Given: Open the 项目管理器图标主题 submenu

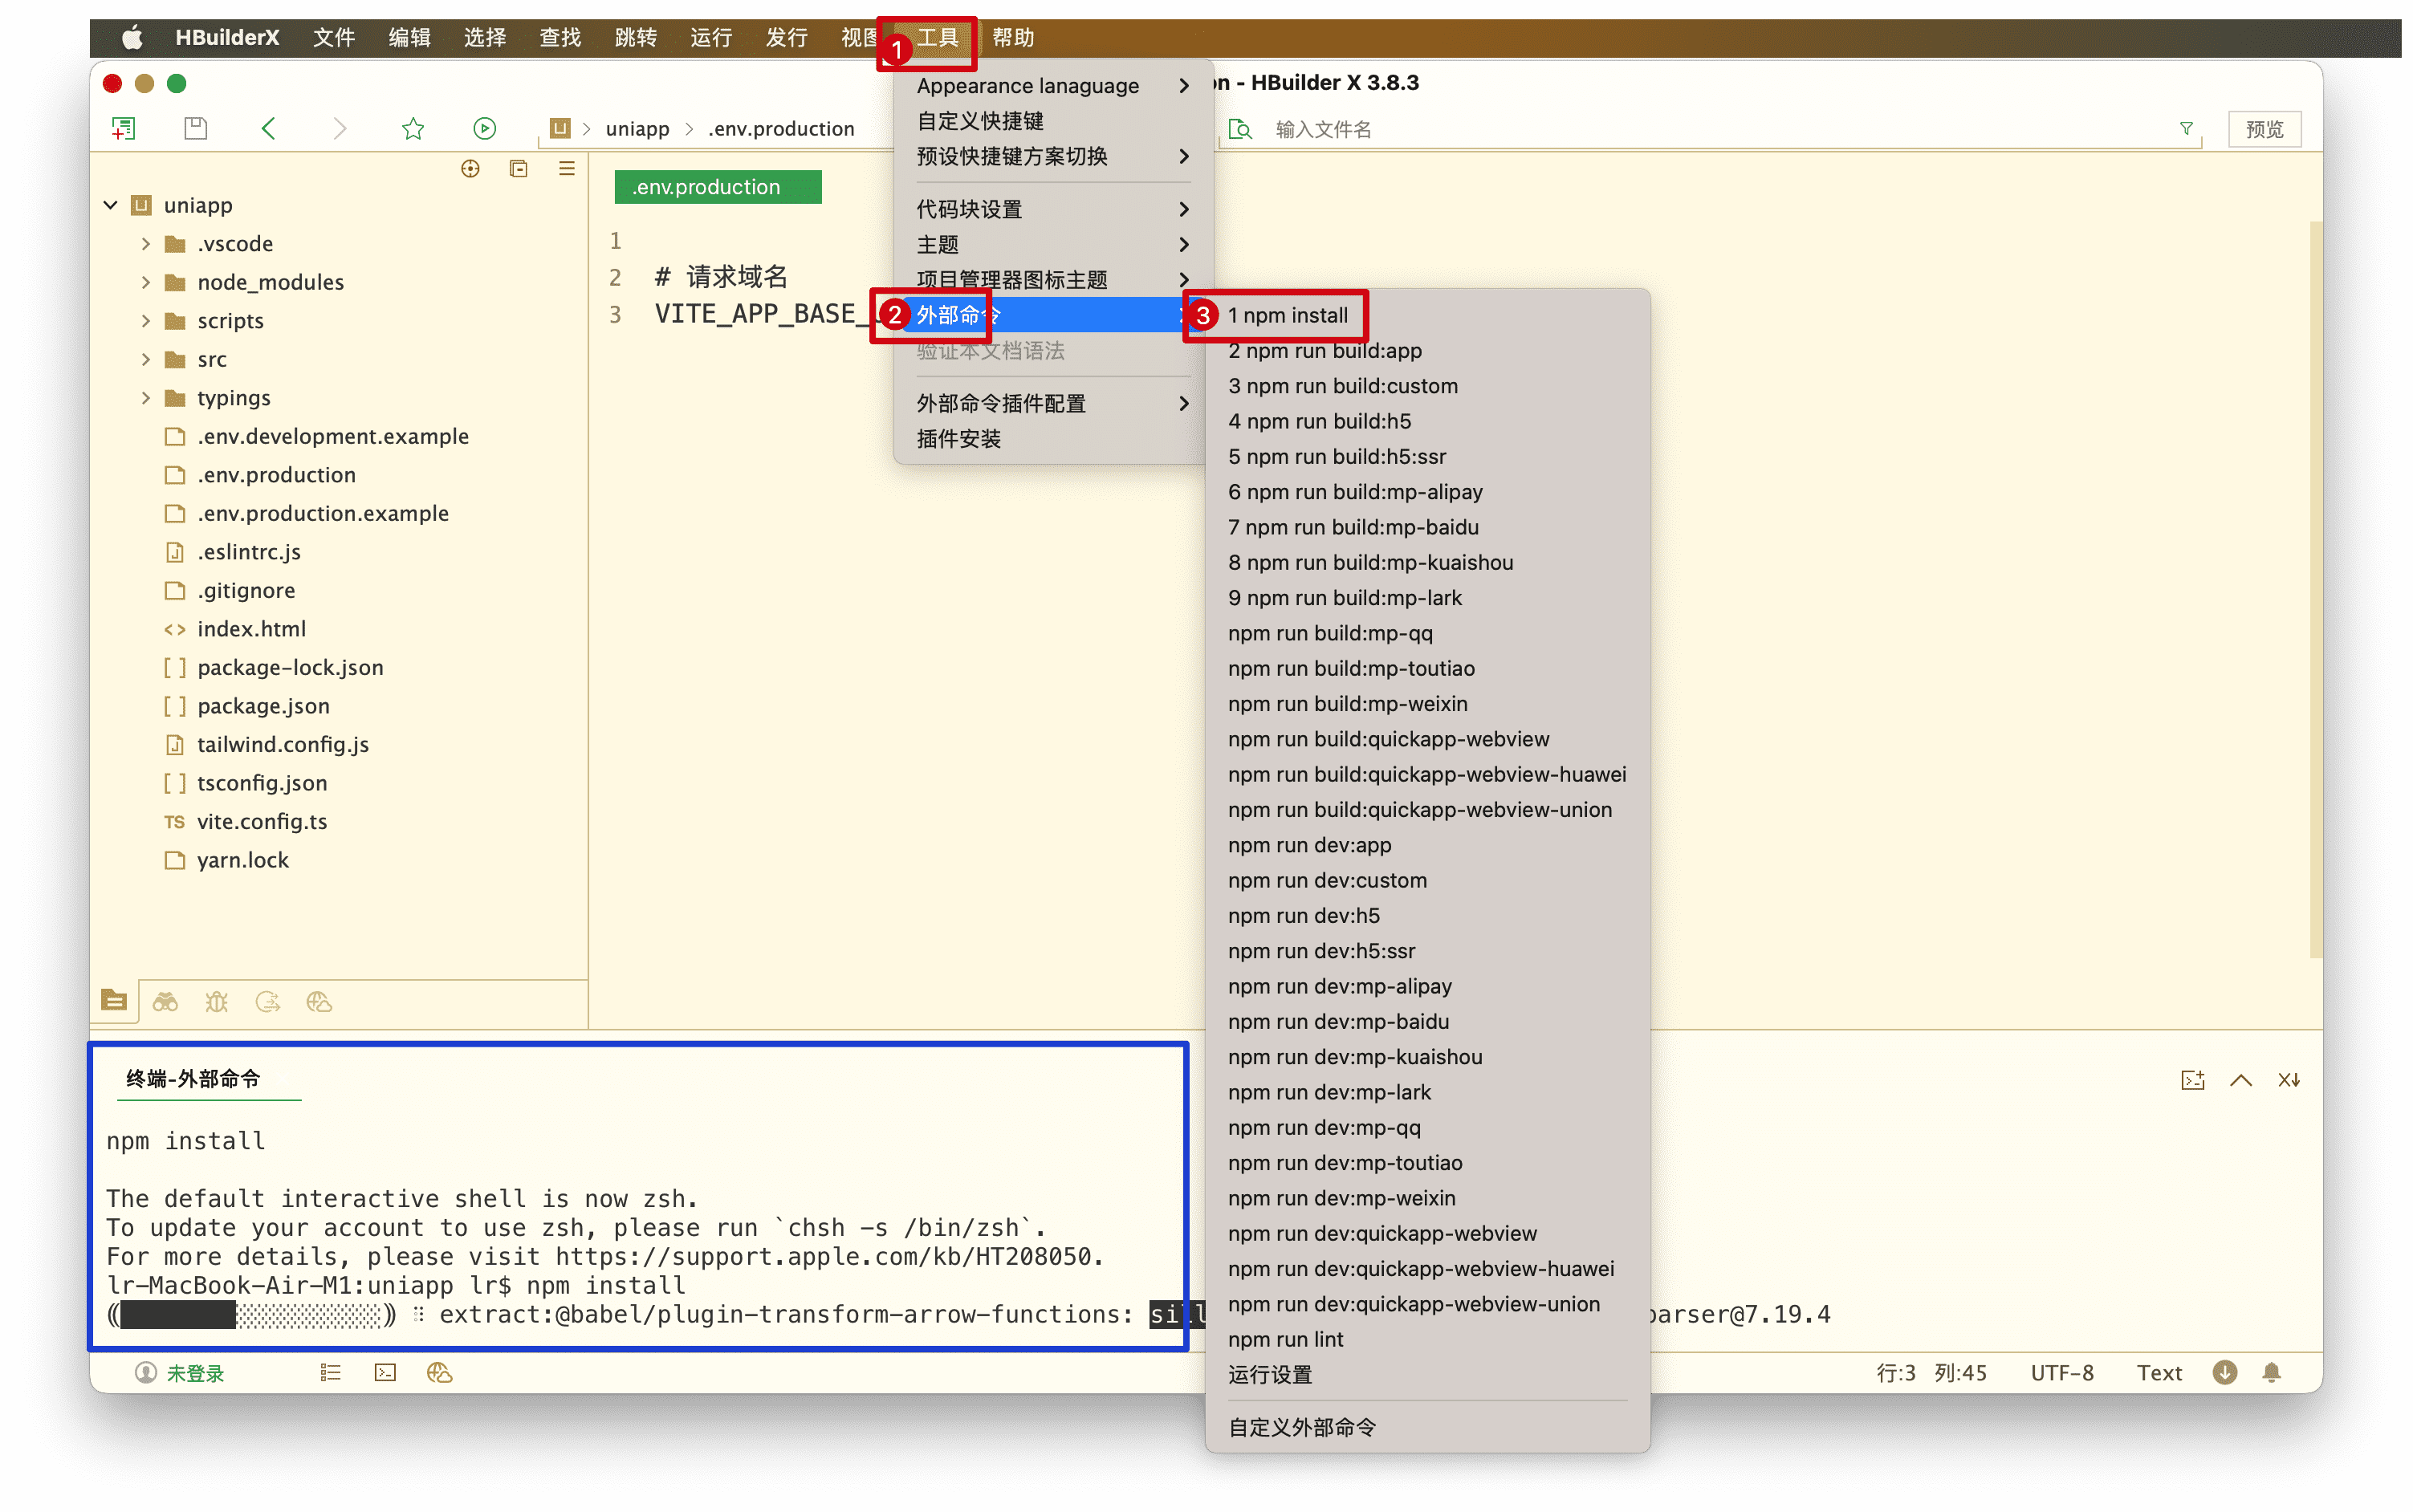Looking at the screenshot, I should click(x=1053, y=279).
